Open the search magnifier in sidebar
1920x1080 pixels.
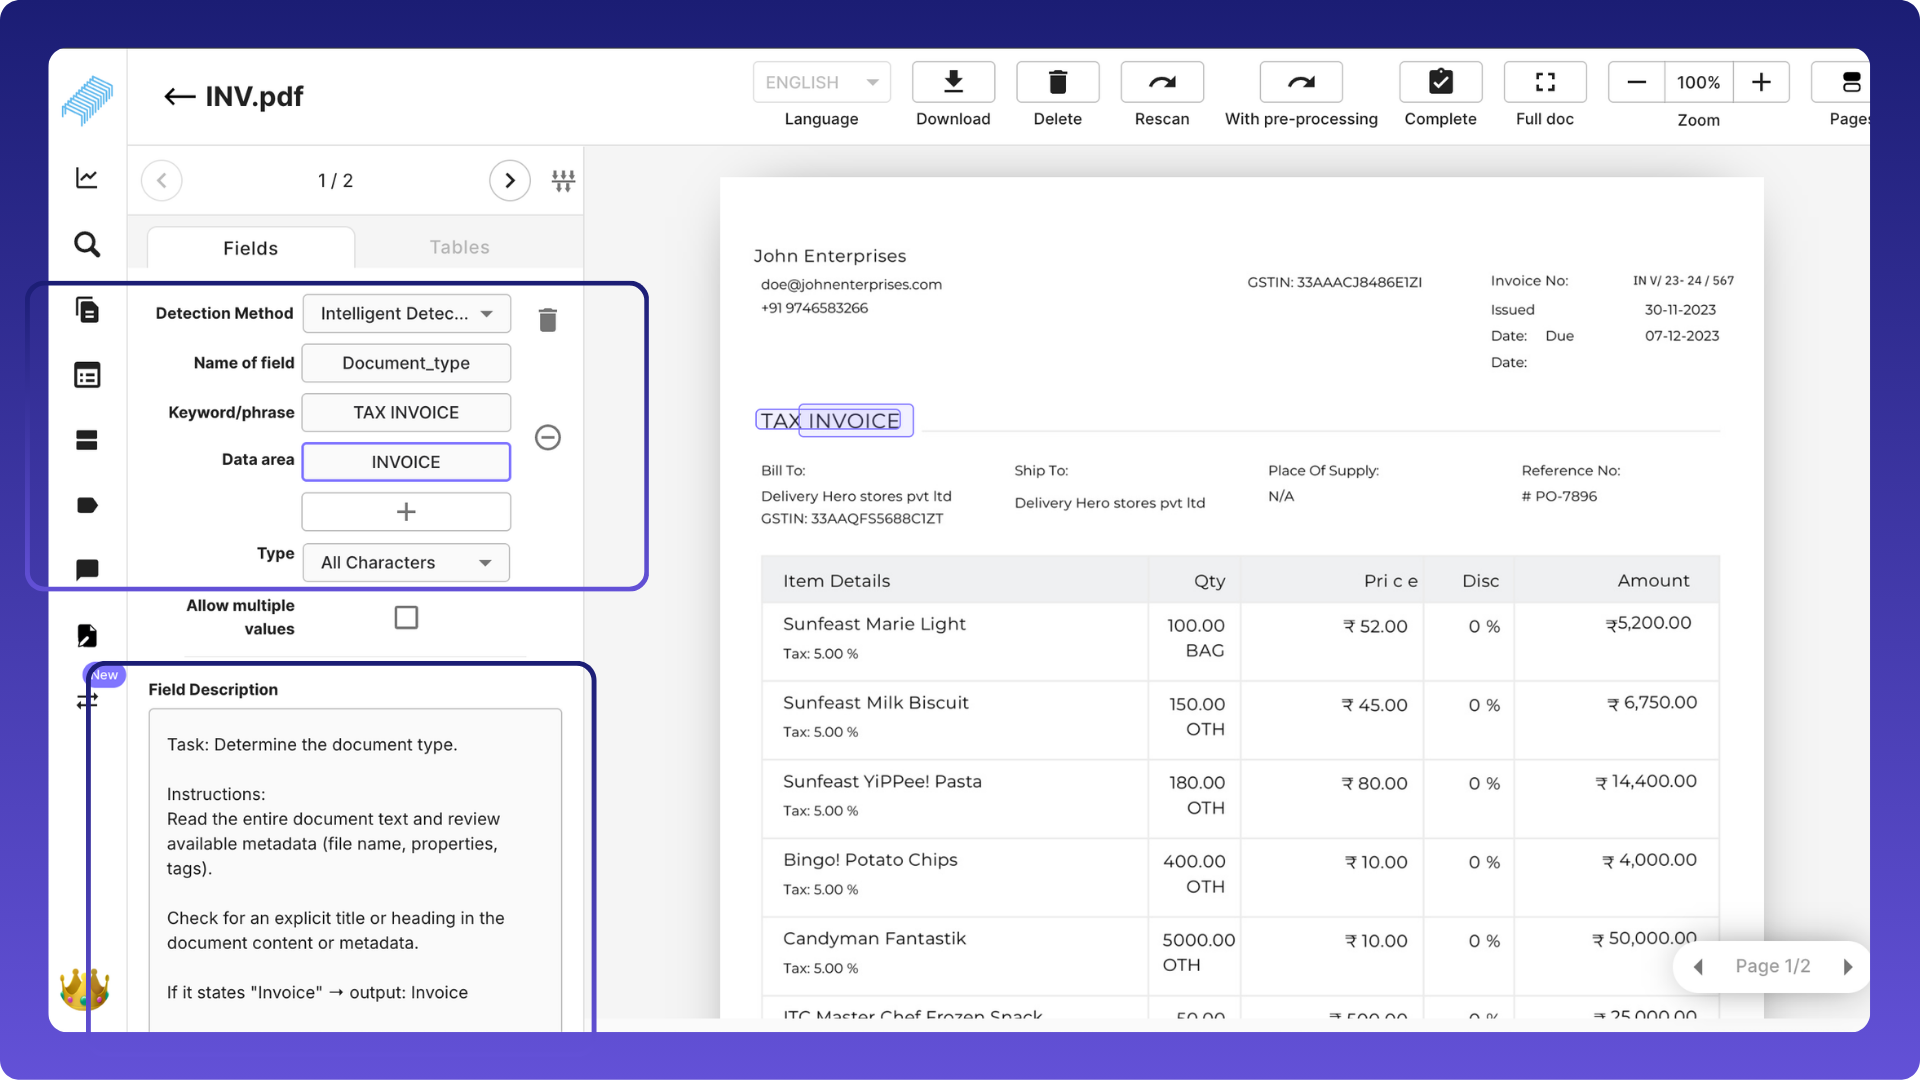(87, 244)
